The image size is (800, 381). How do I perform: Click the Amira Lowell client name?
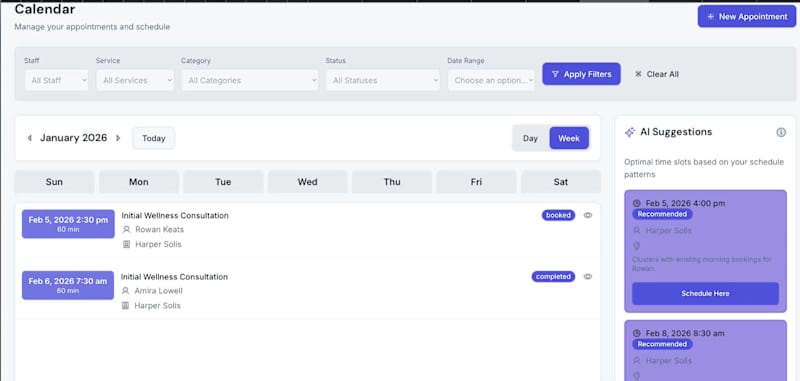coord(158,291)
